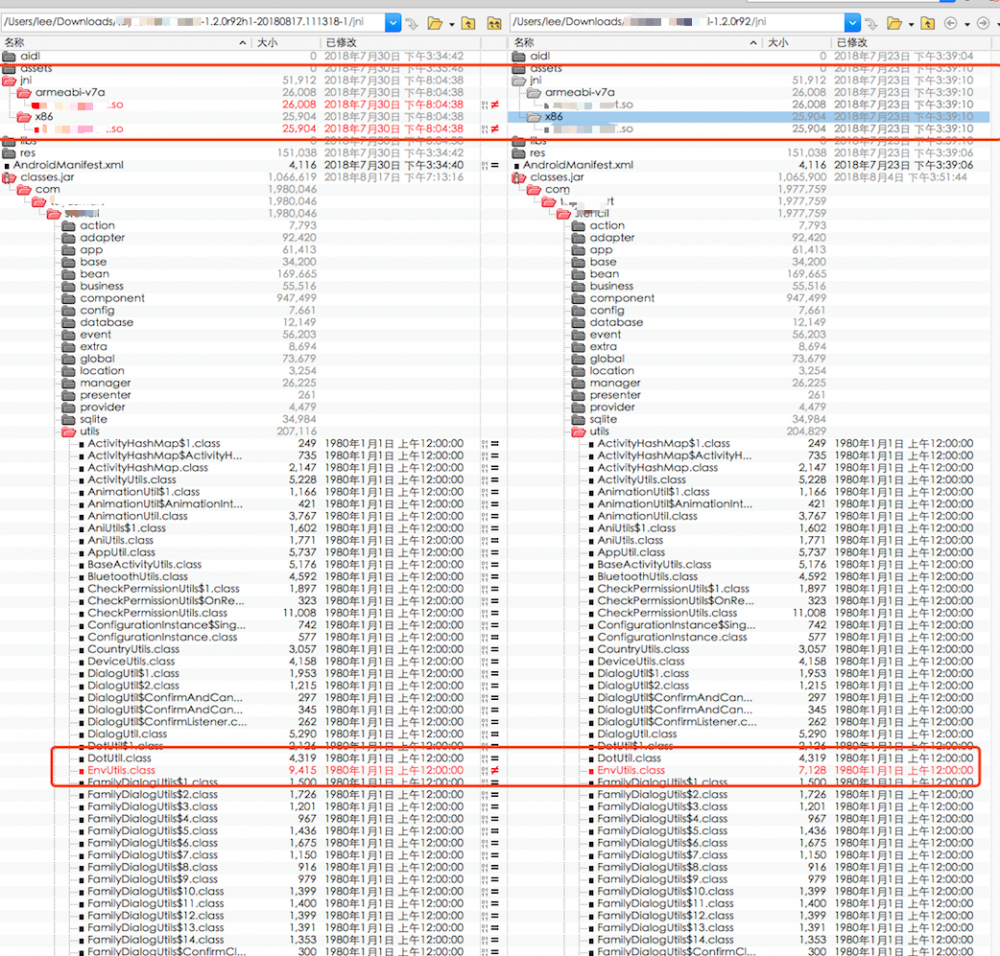Image resolution: width=1000 pixels, height=956 pixels.
Task: Expand the presenter folder in left pane
Action: coord(69,395)
